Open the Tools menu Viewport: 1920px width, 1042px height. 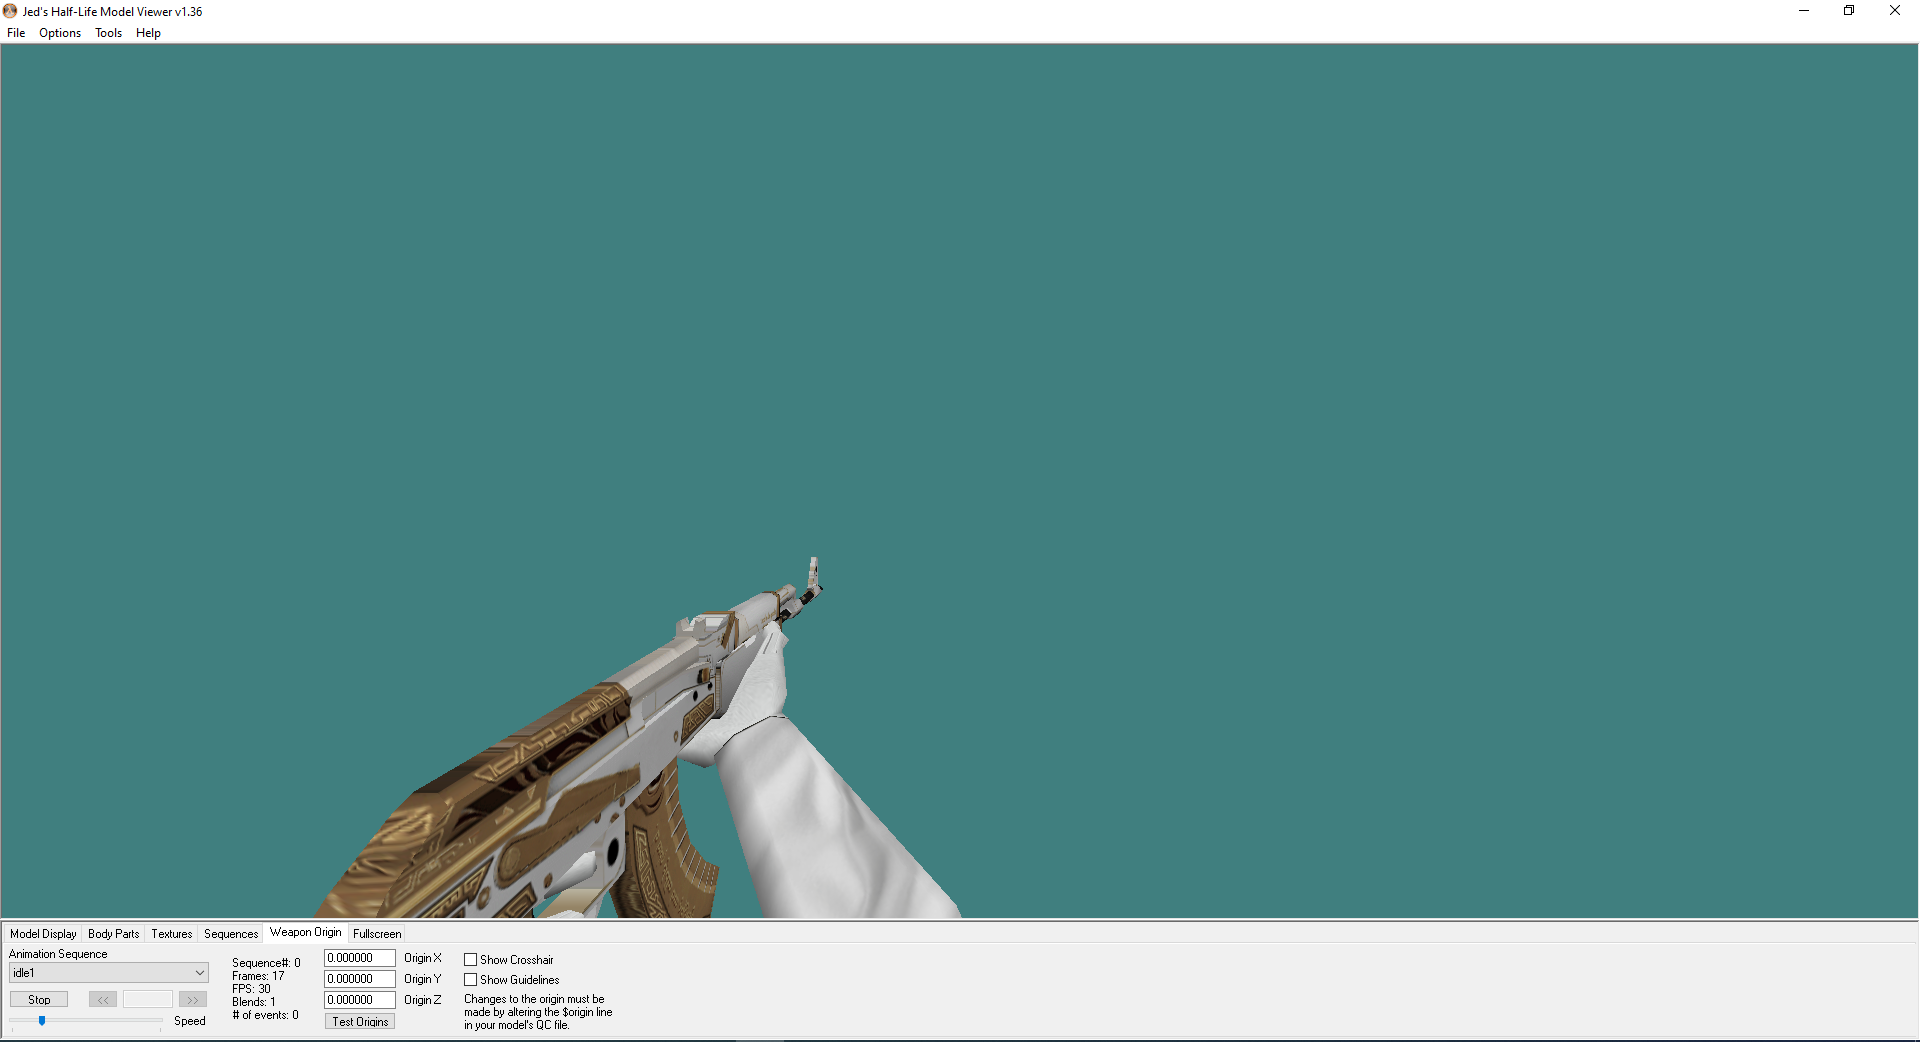pyautogui.click(x=108, y=33)
